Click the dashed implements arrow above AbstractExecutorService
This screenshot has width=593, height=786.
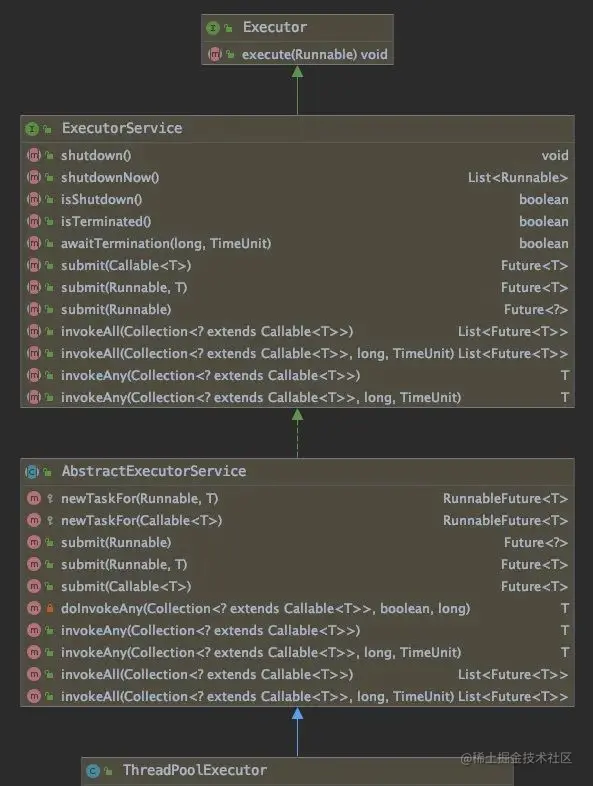click(x=297, y=434)
